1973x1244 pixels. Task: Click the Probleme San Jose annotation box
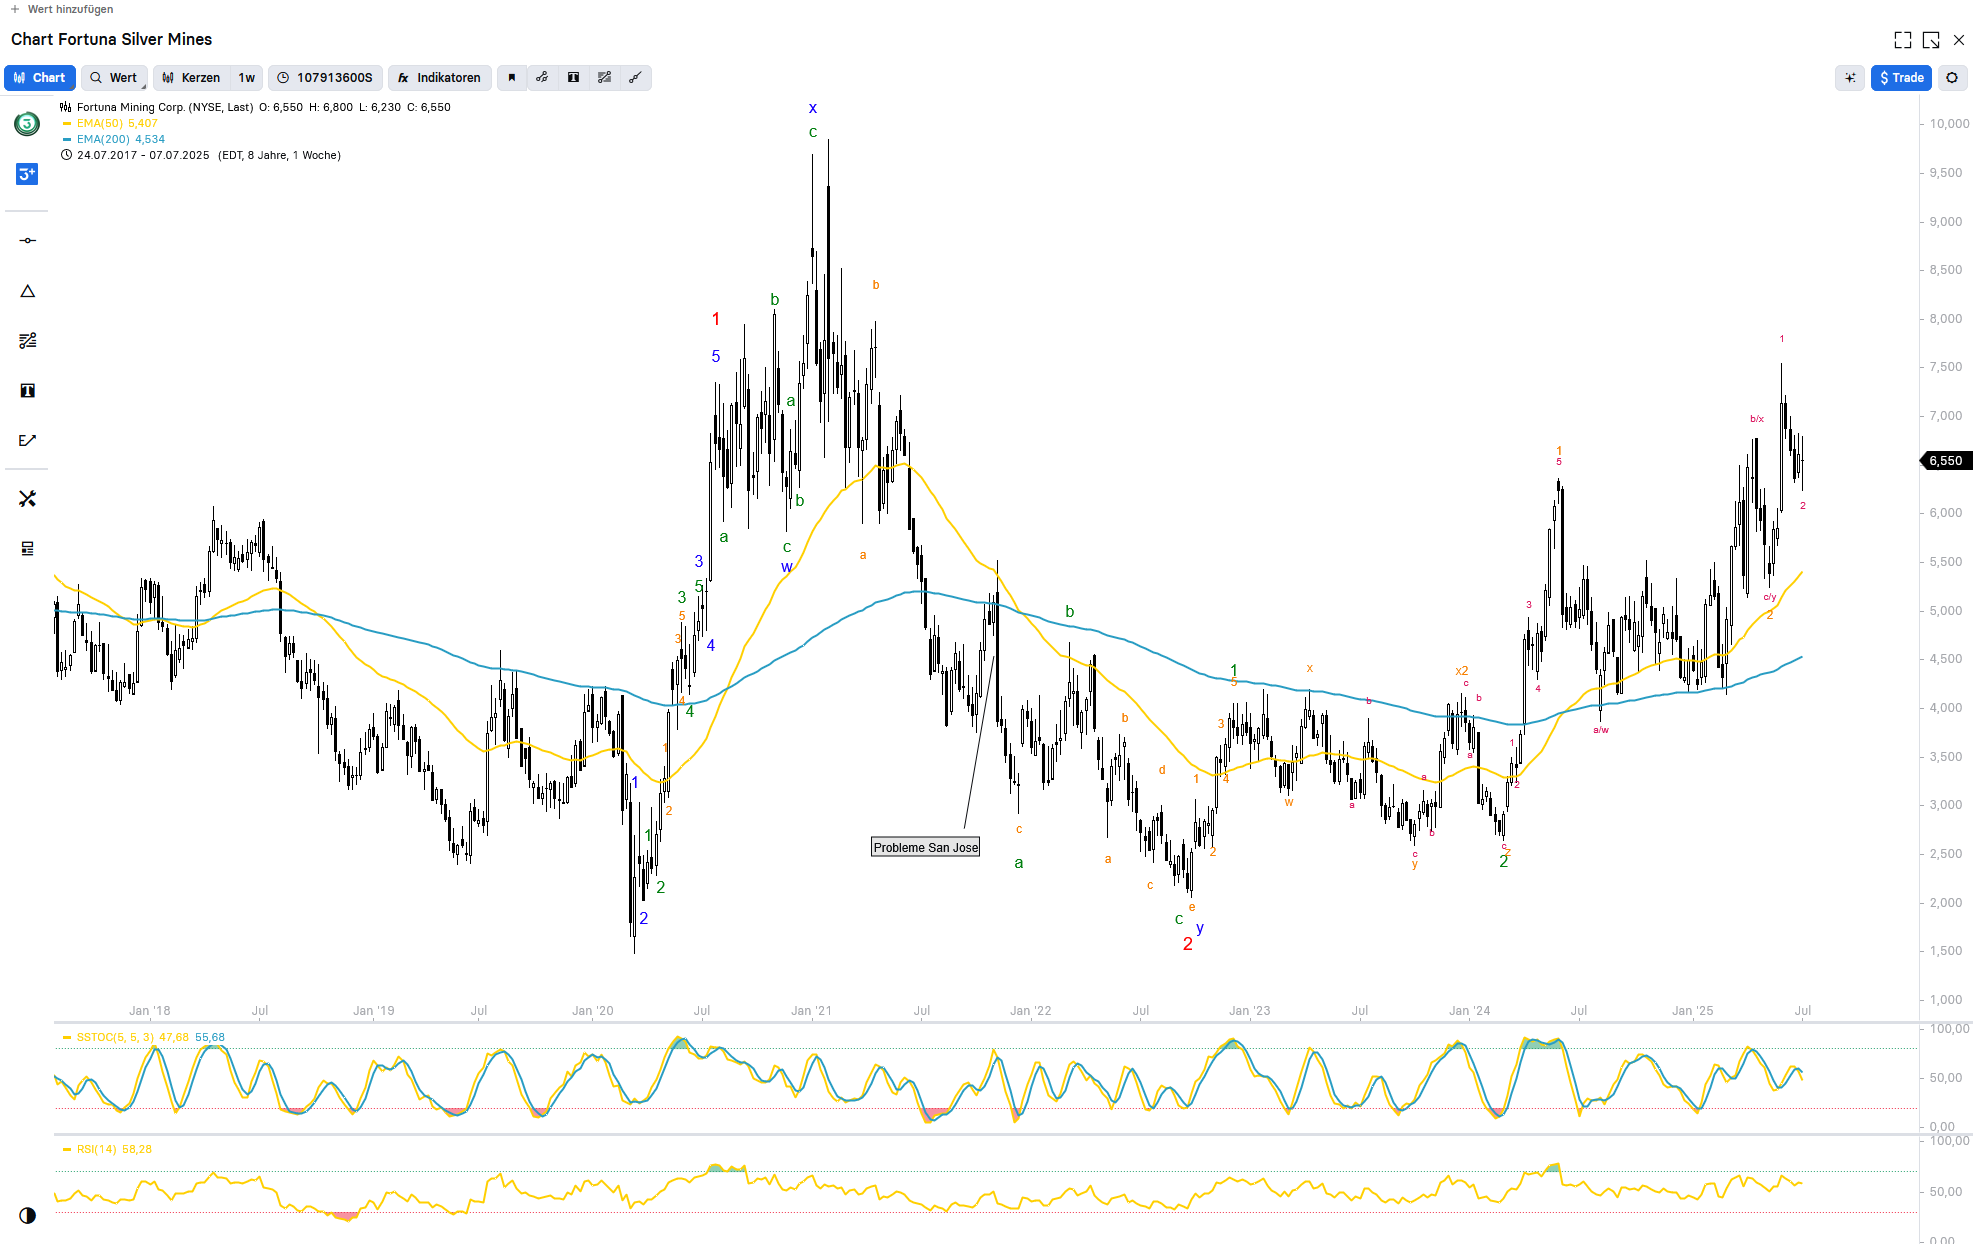tap(925, 847)
